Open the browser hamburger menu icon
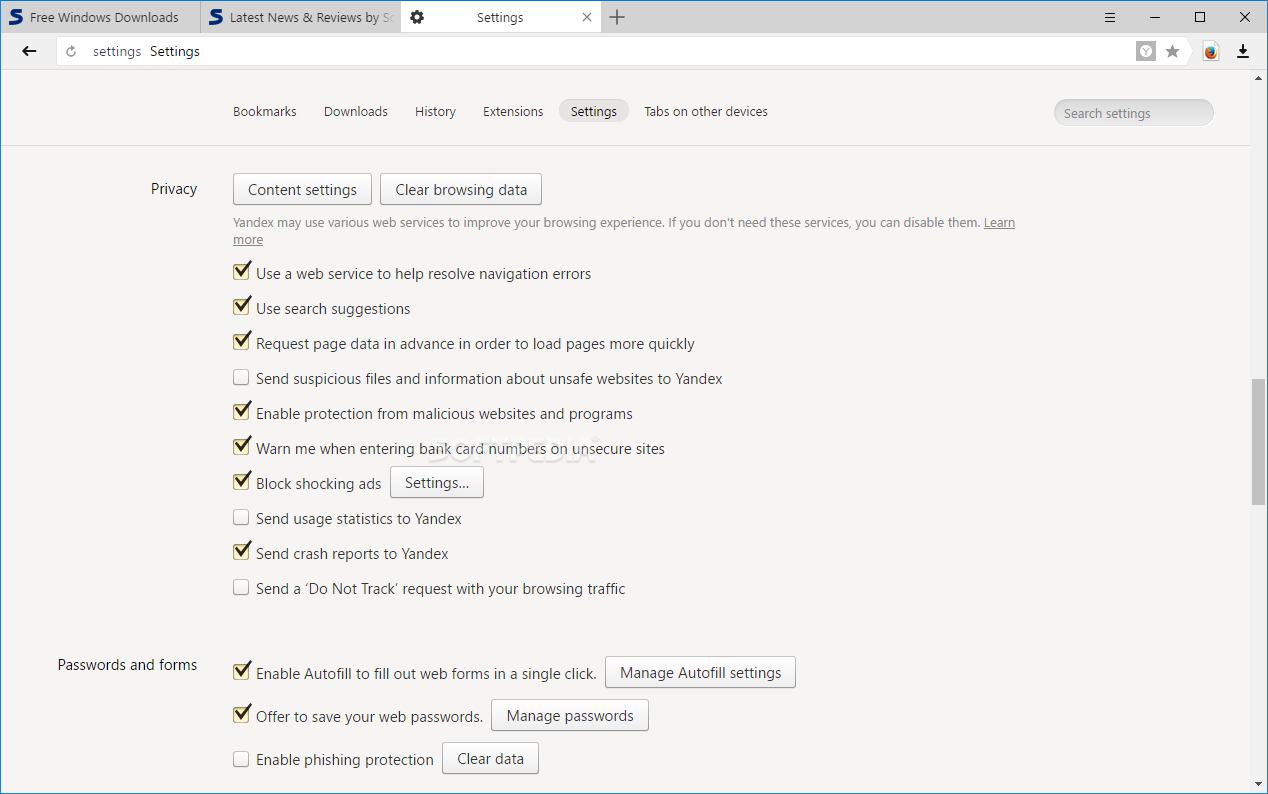The image size is (1268, 794). pos(1110,17)
